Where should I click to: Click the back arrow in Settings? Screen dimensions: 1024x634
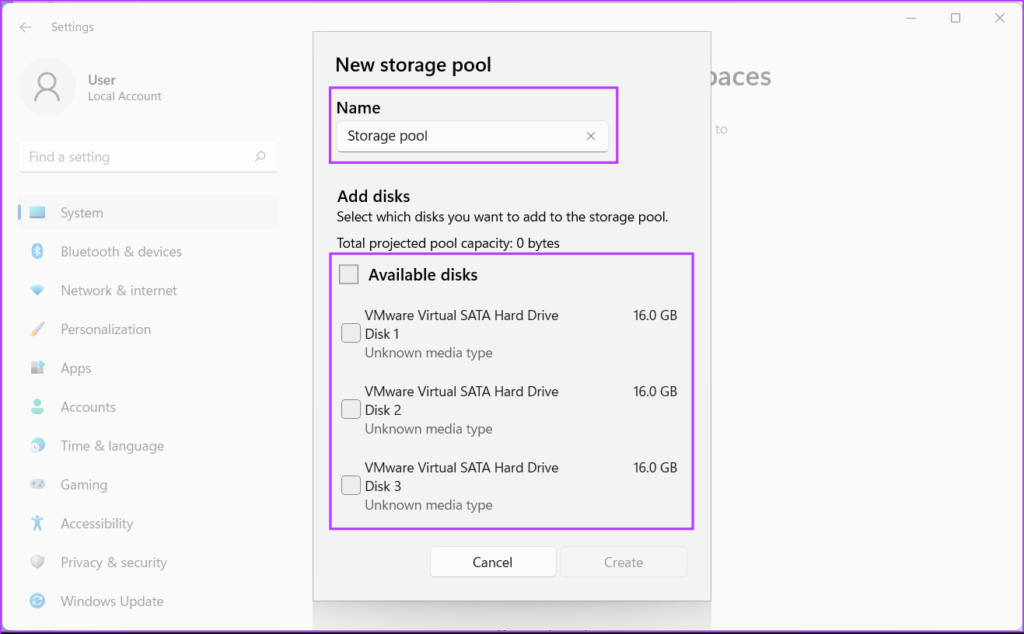click(x=26, y=27)
